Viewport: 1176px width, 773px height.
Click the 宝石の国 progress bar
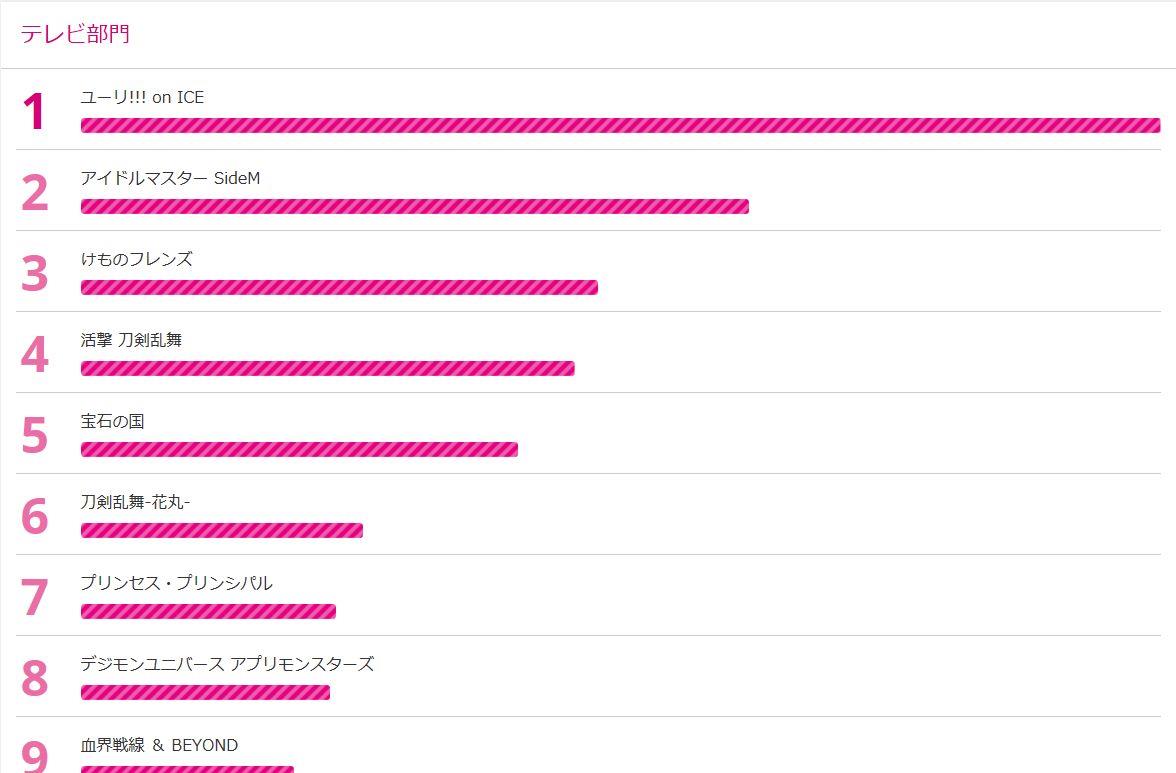pos(299,449)
